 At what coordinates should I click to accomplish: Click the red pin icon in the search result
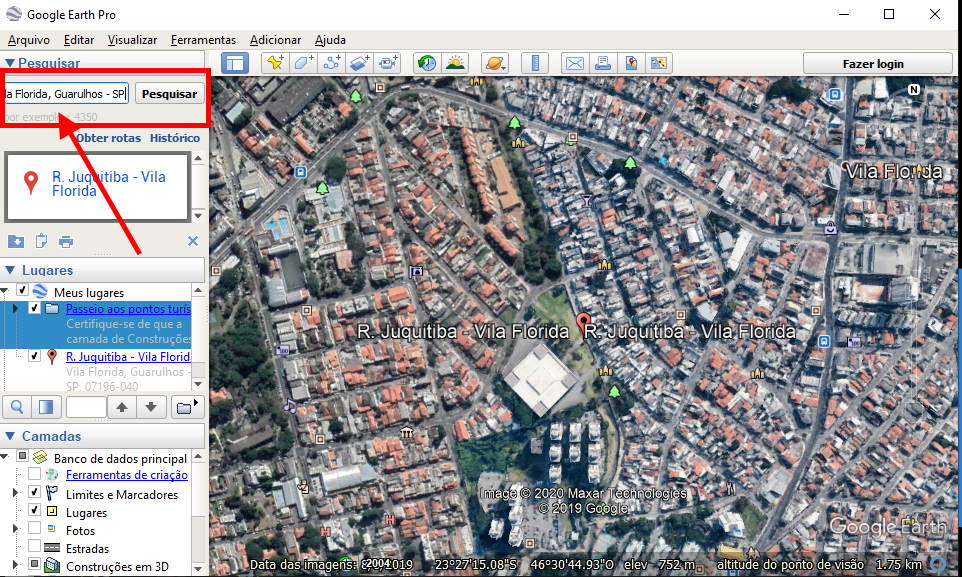(x=31, y=183)
